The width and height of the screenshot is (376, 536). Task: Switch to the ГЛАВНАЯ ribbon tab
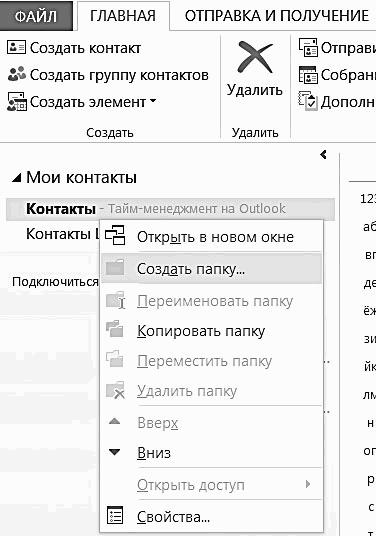click(123, 16)
